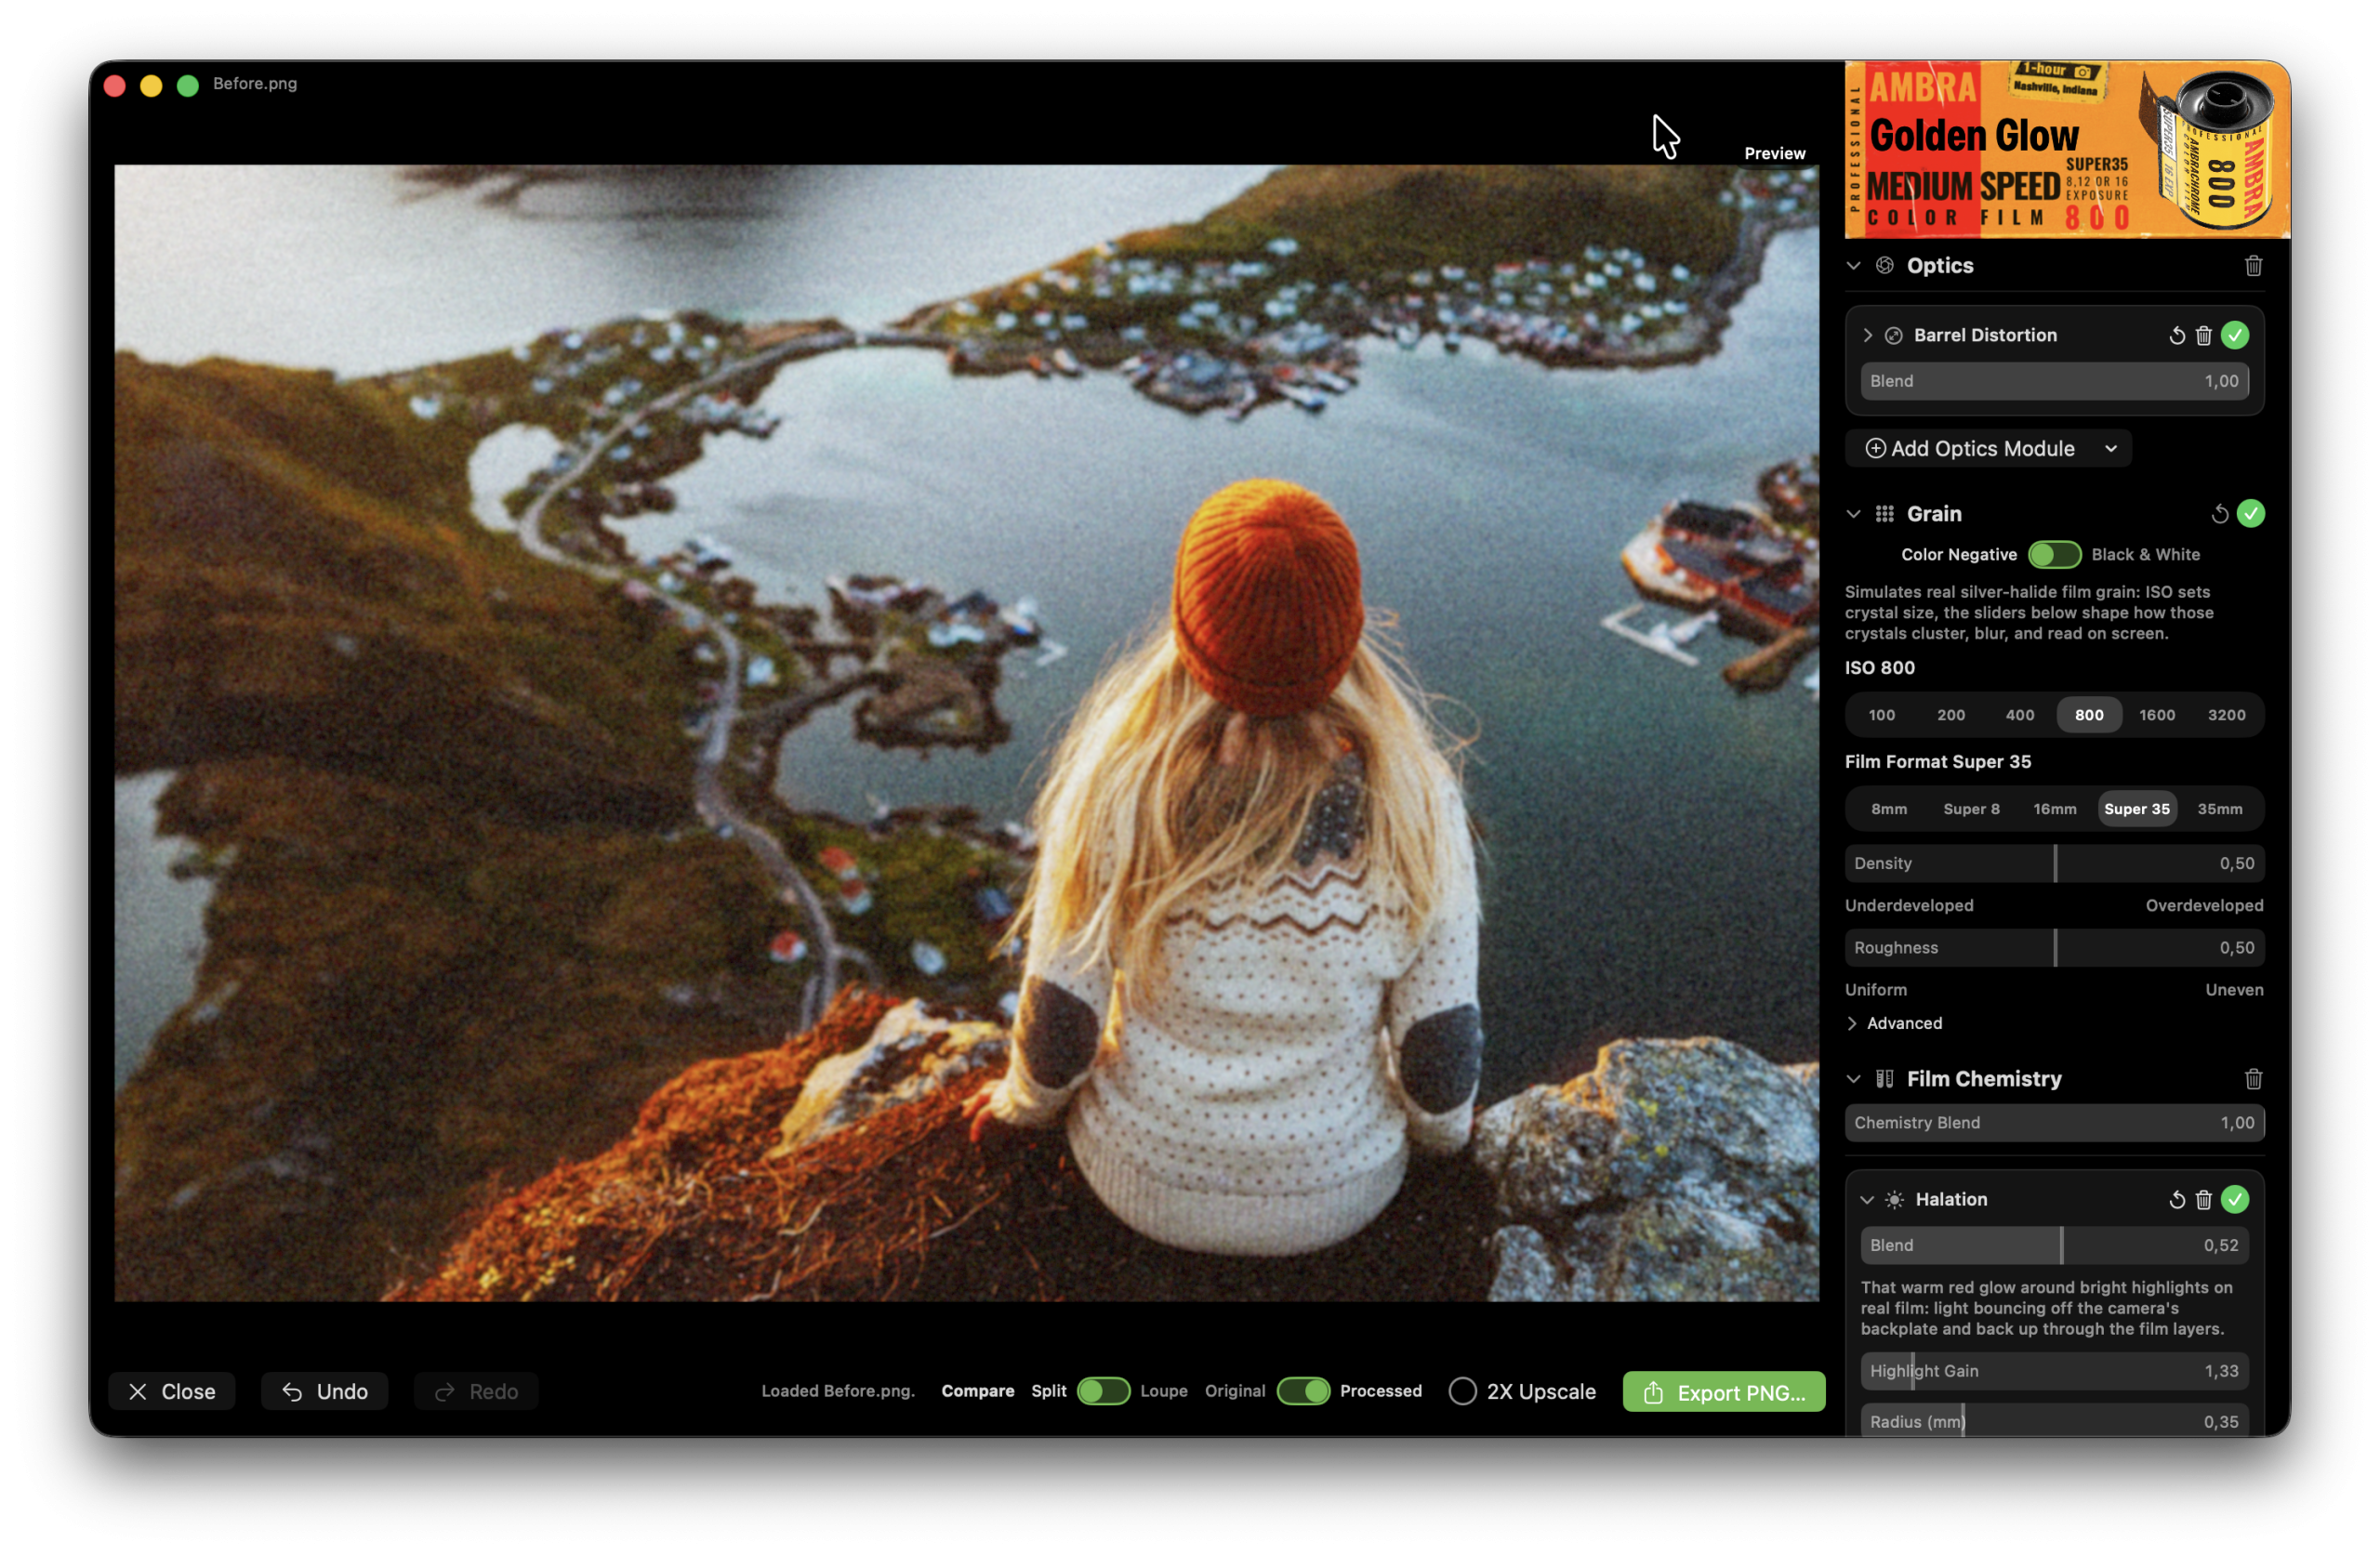Delete the Film Chemistry section
This screenshot has width=2380, height=1555.
tap(2253, 1079)
